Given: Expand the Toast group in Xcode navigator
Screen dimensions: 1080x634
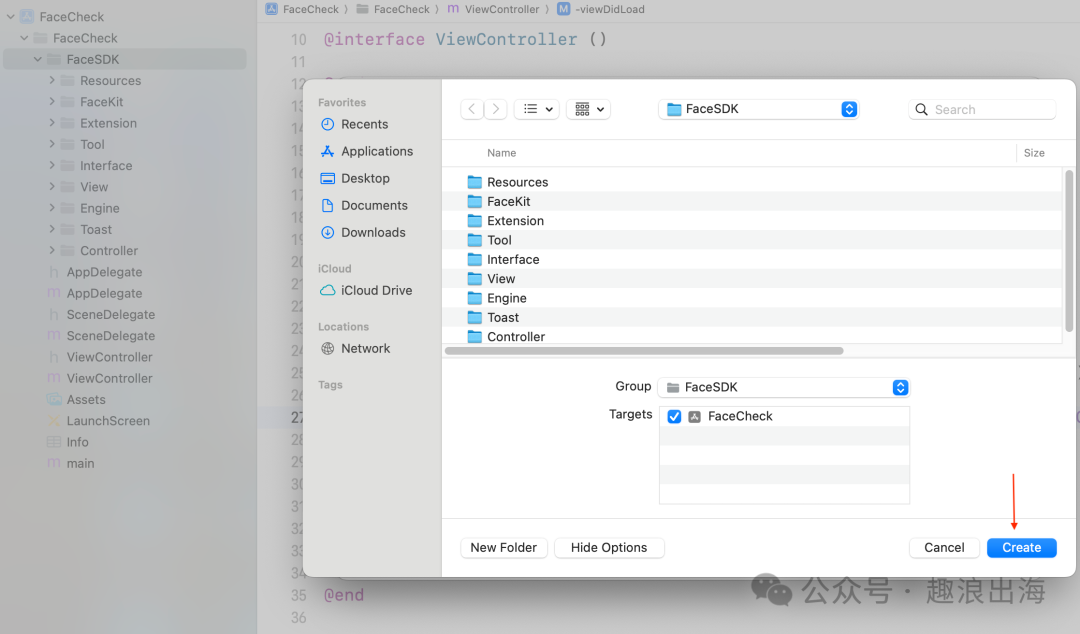Looking at the screenshot, I should [x=52, y=229].
